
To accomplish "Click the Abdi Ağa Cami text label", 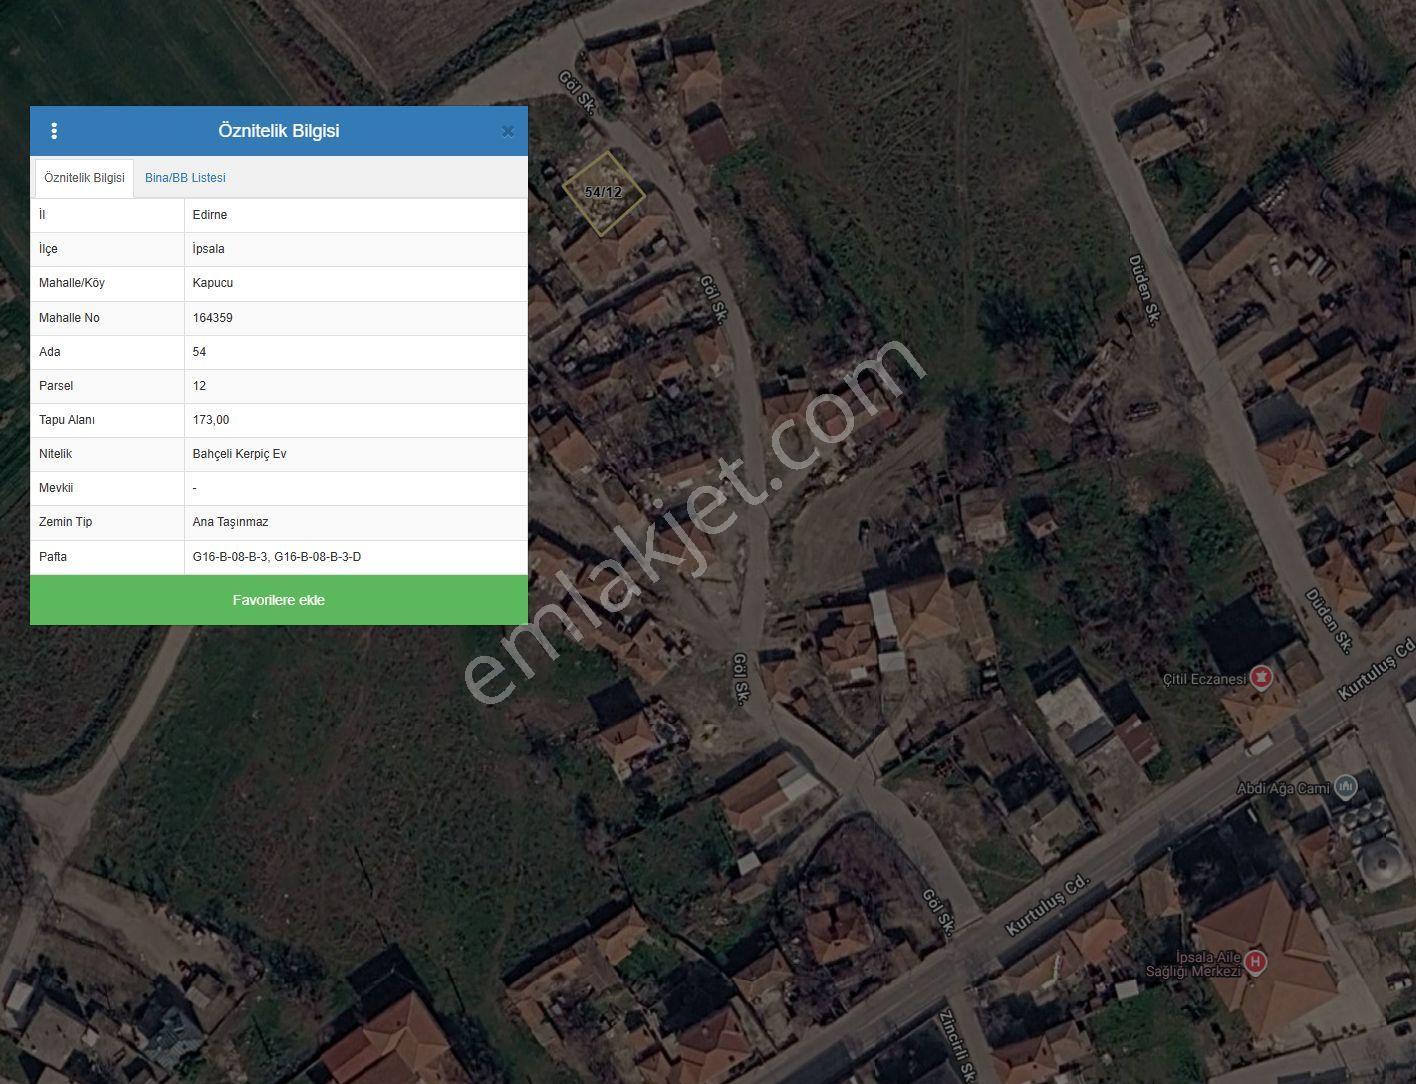I will coord(1283,788).
